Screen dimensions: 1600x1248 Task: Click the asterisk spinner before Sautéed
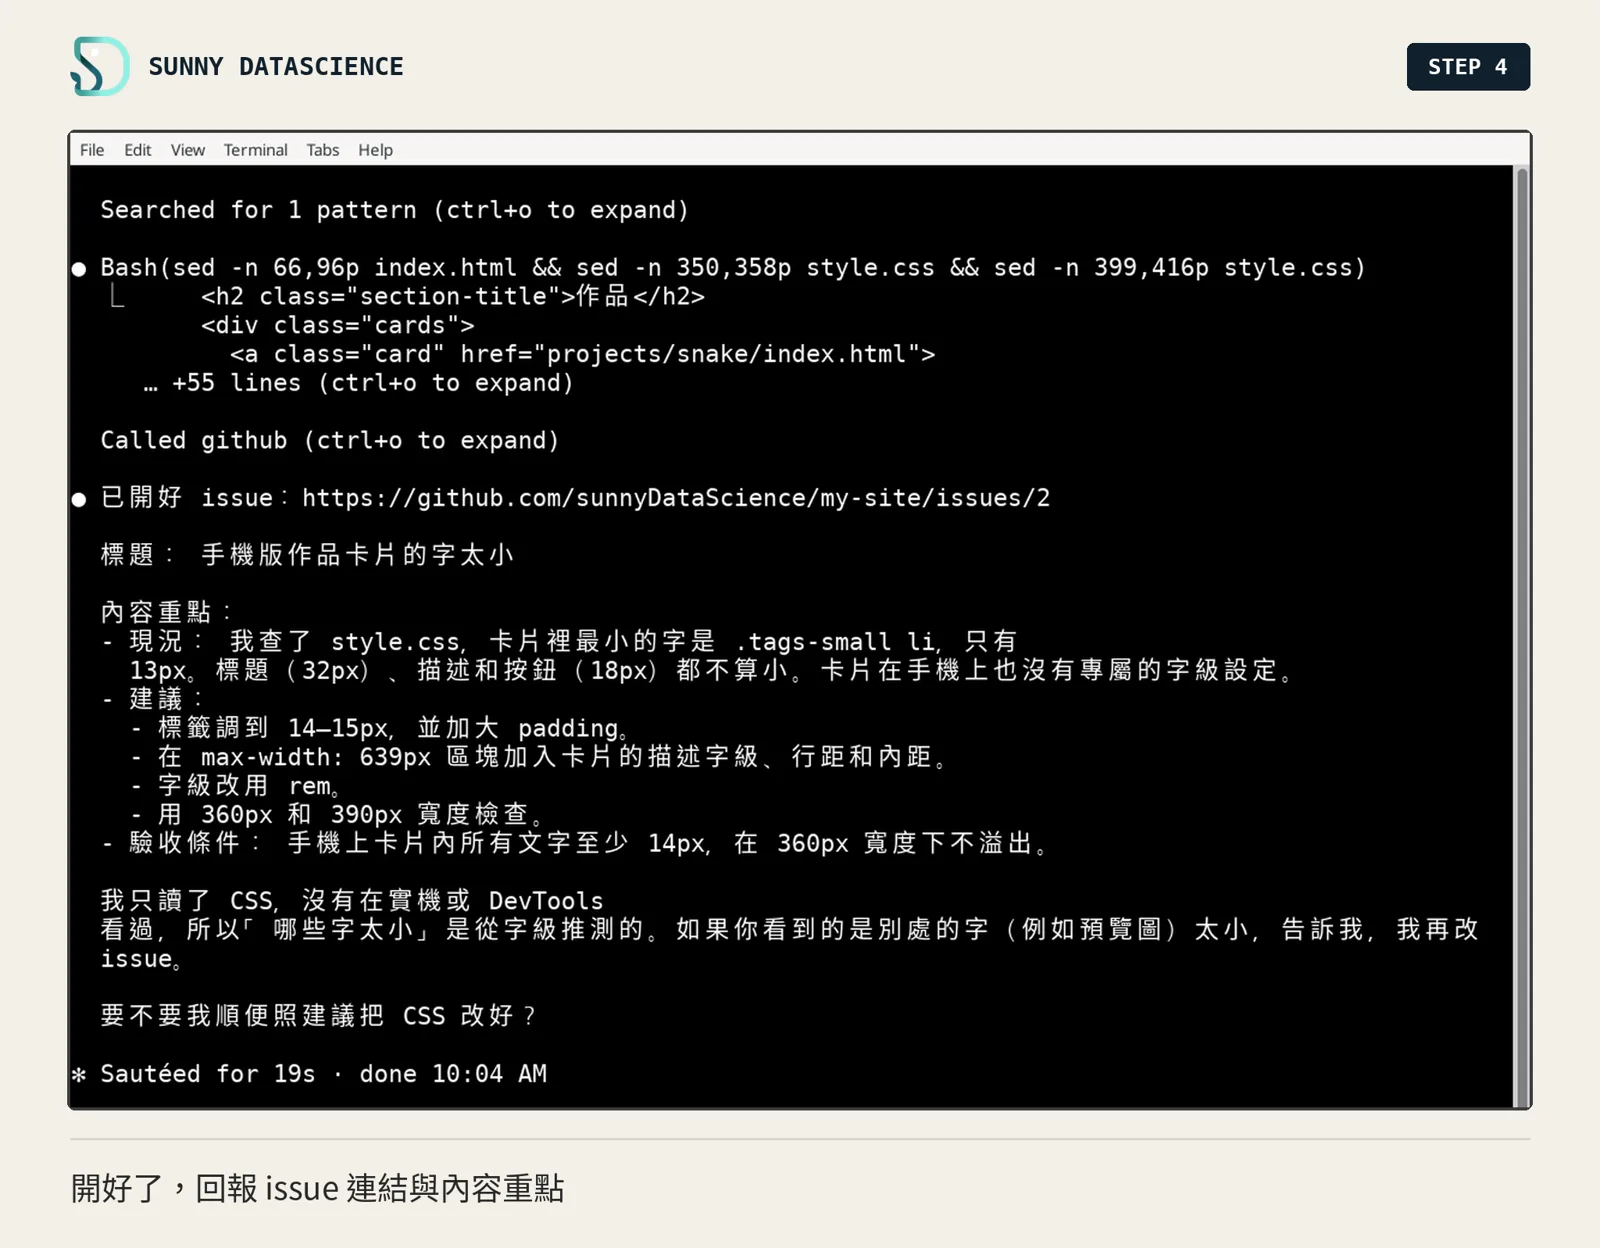tap(79, 1075)
